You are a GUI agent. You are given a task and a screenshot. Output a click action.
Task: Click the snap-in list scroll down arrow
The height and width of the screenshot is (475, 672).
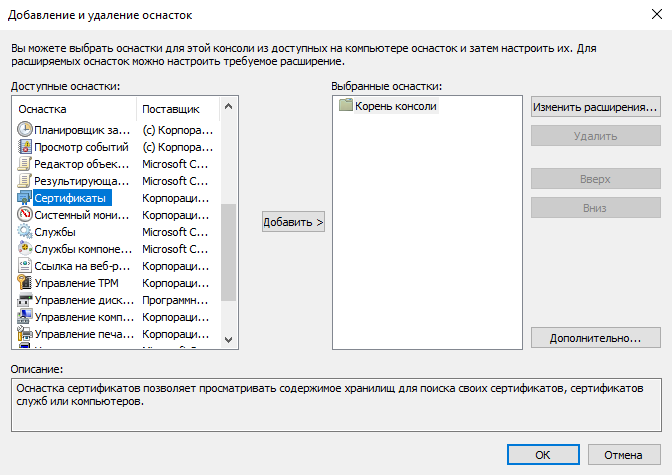[228, 339]
